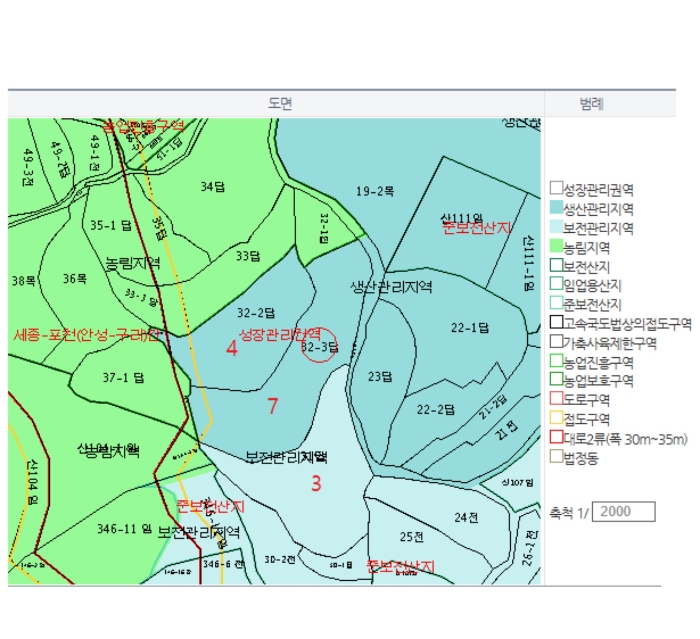Viewport: 700px width, 639px height.
Task: Click the 임업용산지 legend outline box
Action: coord(556,284)
